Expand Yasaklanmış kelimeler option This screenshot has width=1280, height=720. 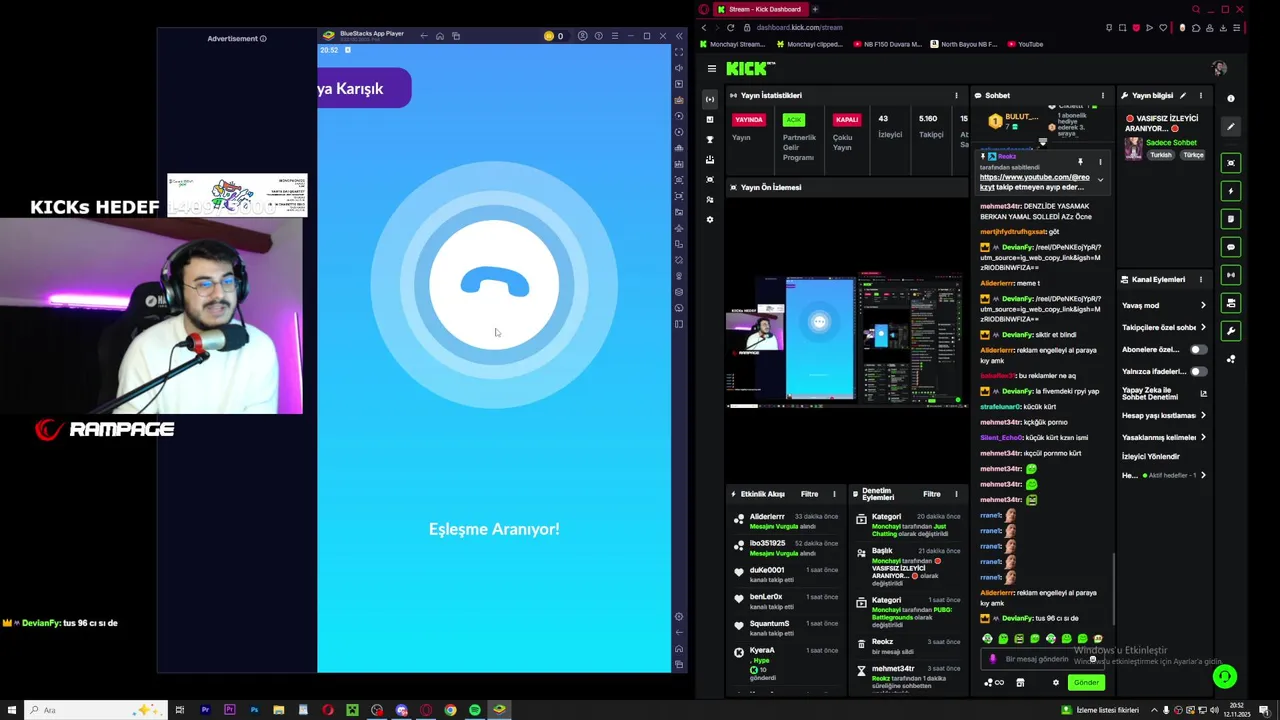pyautogui.click(x=1163, y=438)
